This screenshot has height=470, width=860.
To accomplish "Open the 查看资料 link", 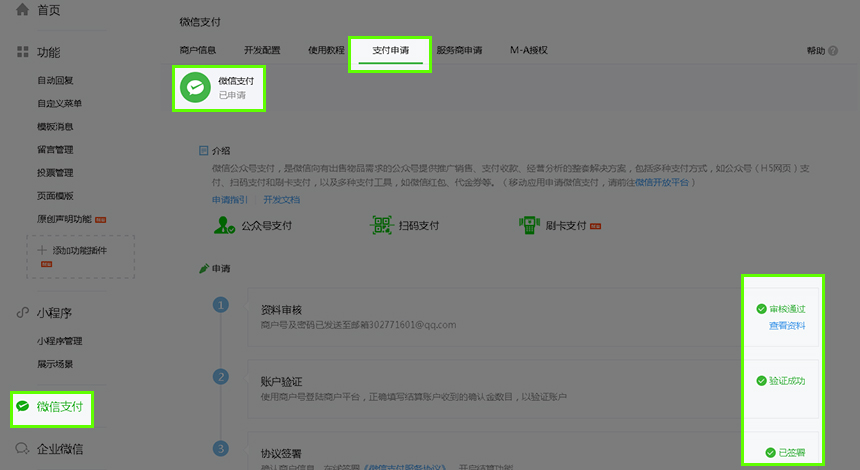I will point(787,326).
